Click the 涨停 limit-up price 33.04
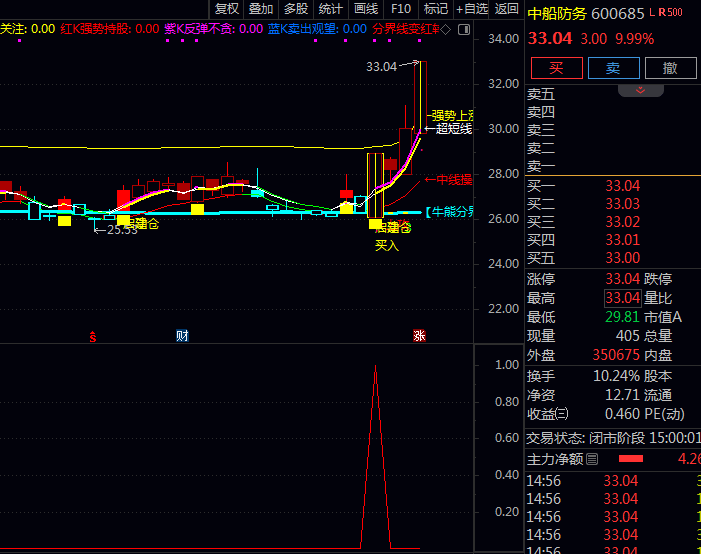The height and width of the screenshot is (554, 701). tap(622, 279)
